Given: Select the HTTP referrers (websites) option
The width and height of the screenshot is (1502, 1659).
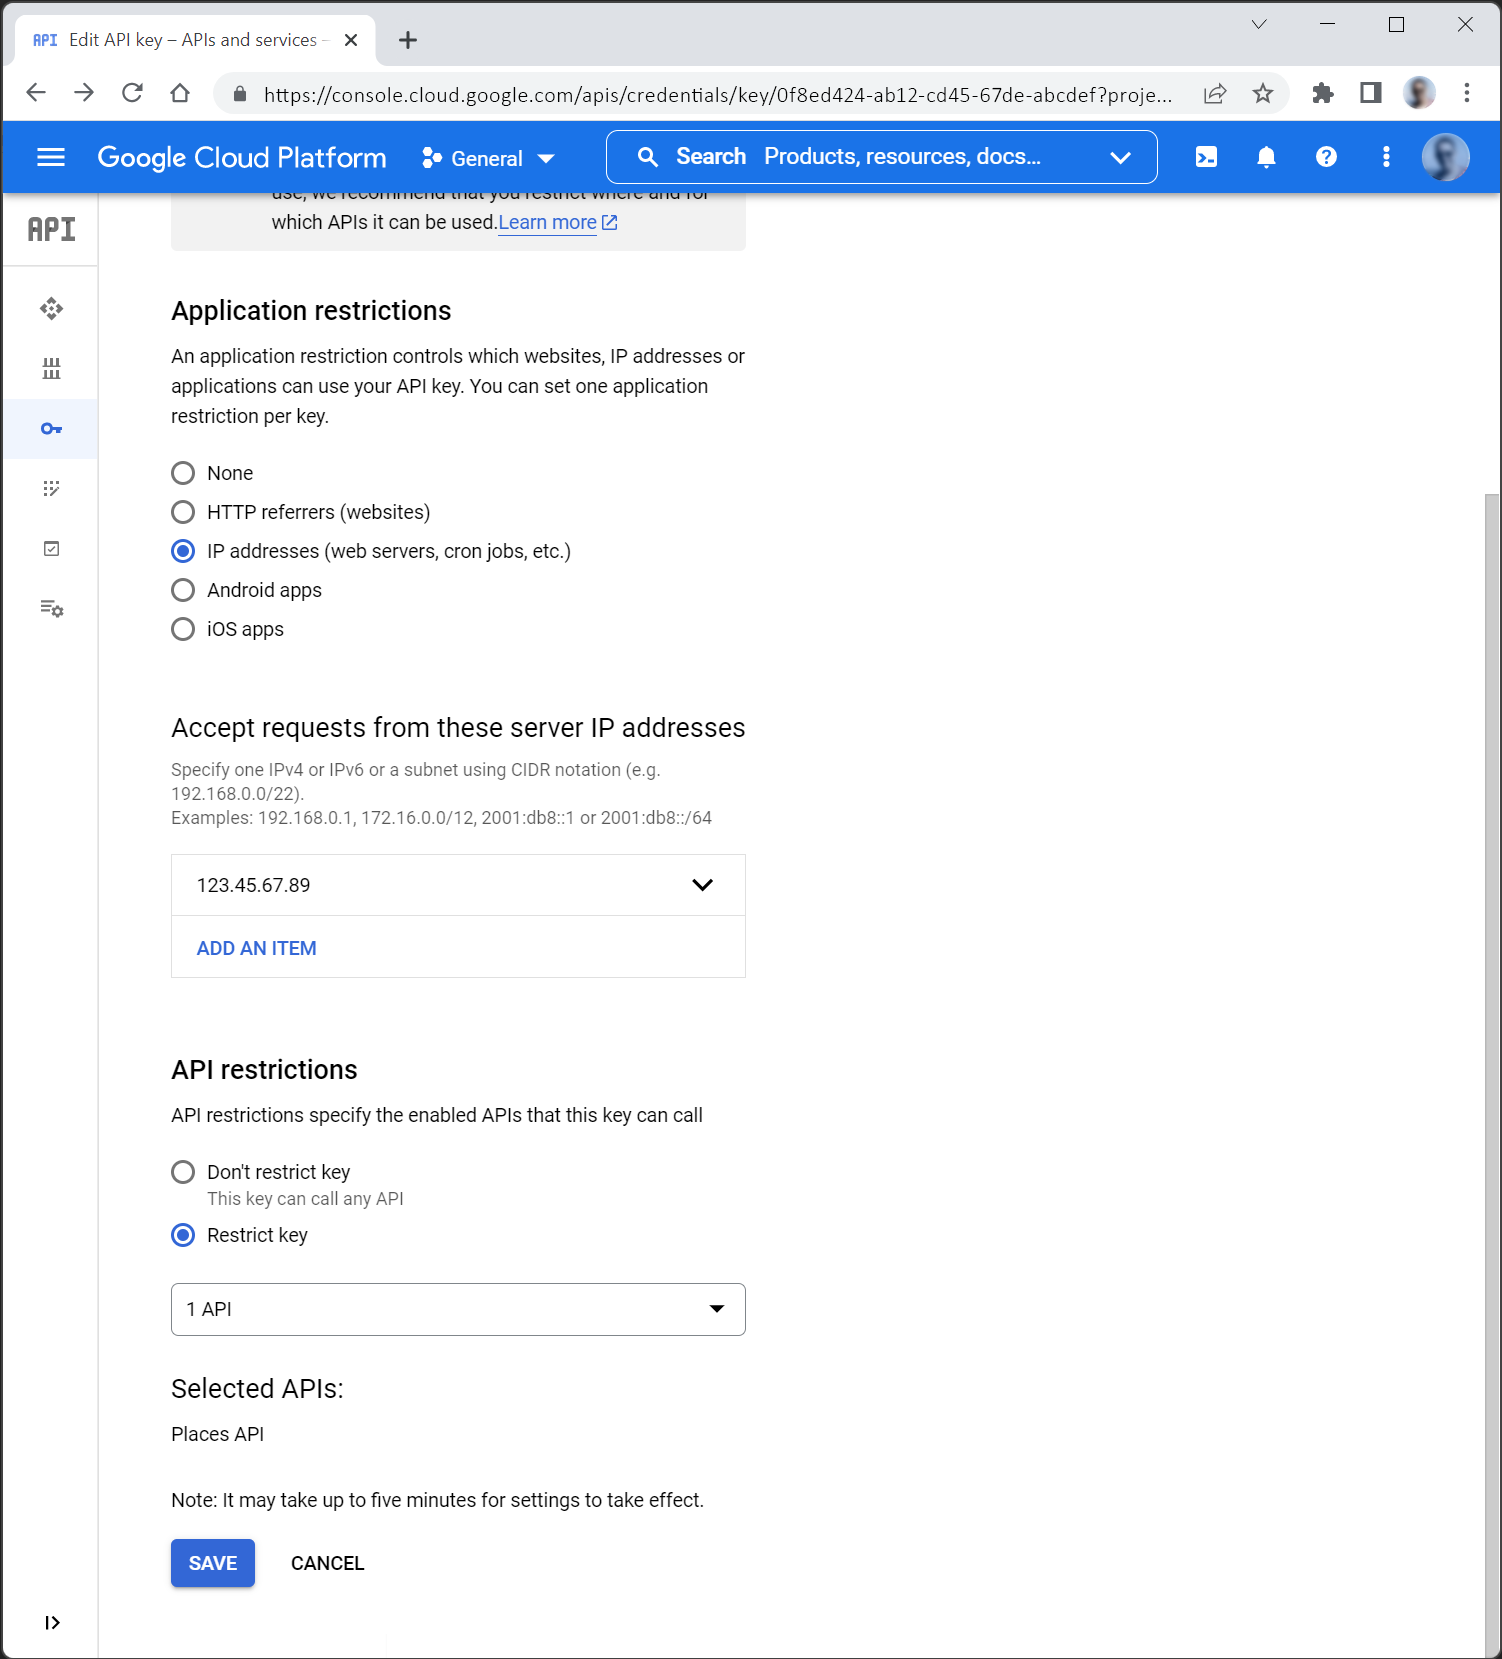Looking at the screenshot, I should pyautogui.click(x=183, y=512).
